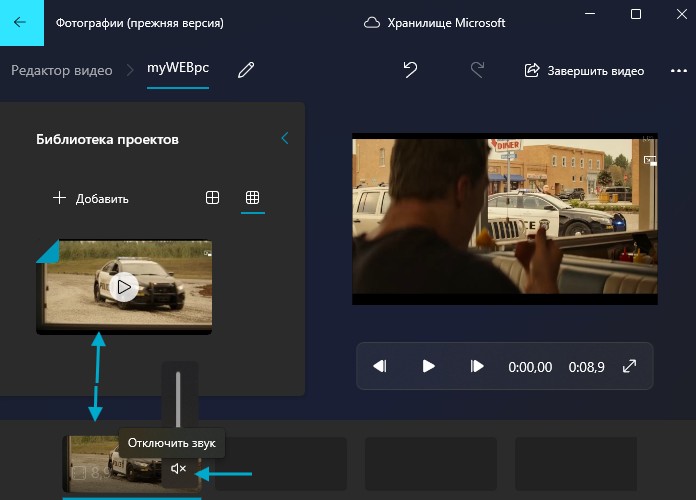Viewport: 696px width, 500px height.
Task: Select the myWEBpc project title
Action: point(178,68)
